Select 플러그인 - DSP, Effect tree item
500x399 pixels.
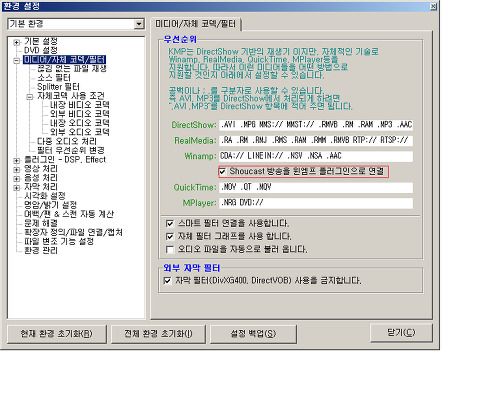click(x=65, y=160)
